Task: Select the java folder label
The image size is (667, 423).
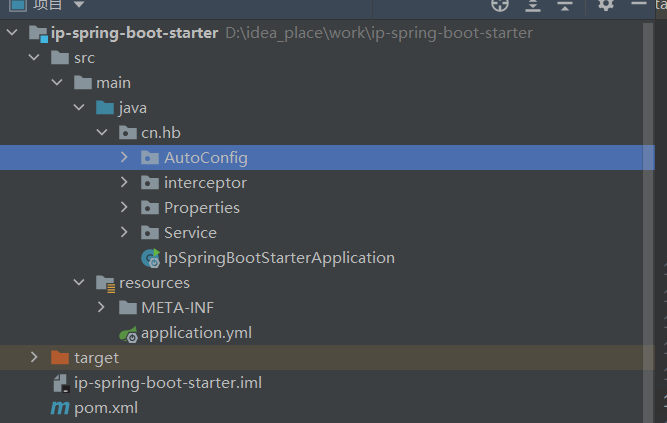Action: pos(132,108)
